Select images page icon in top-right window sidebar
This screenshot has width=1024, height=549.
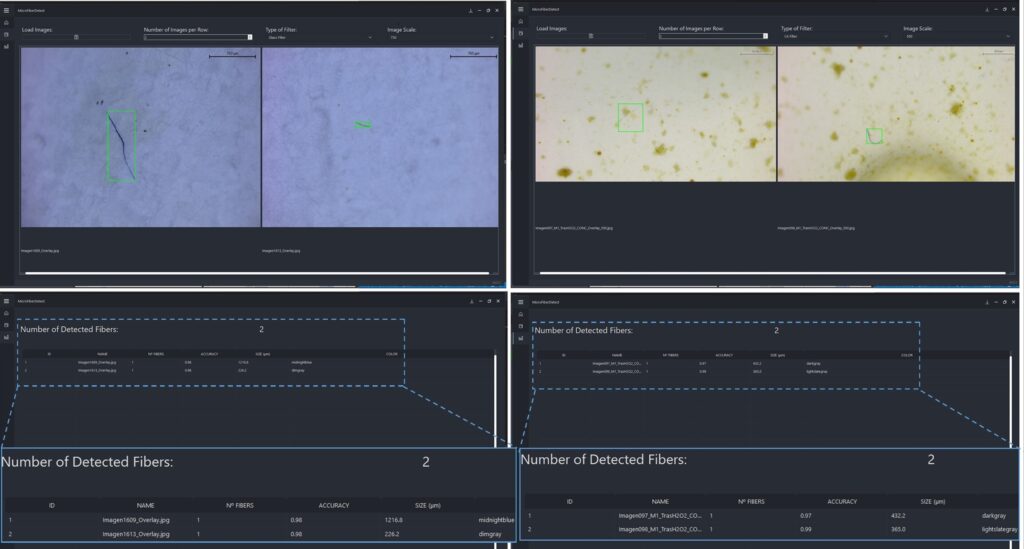(x=521, y=34)
